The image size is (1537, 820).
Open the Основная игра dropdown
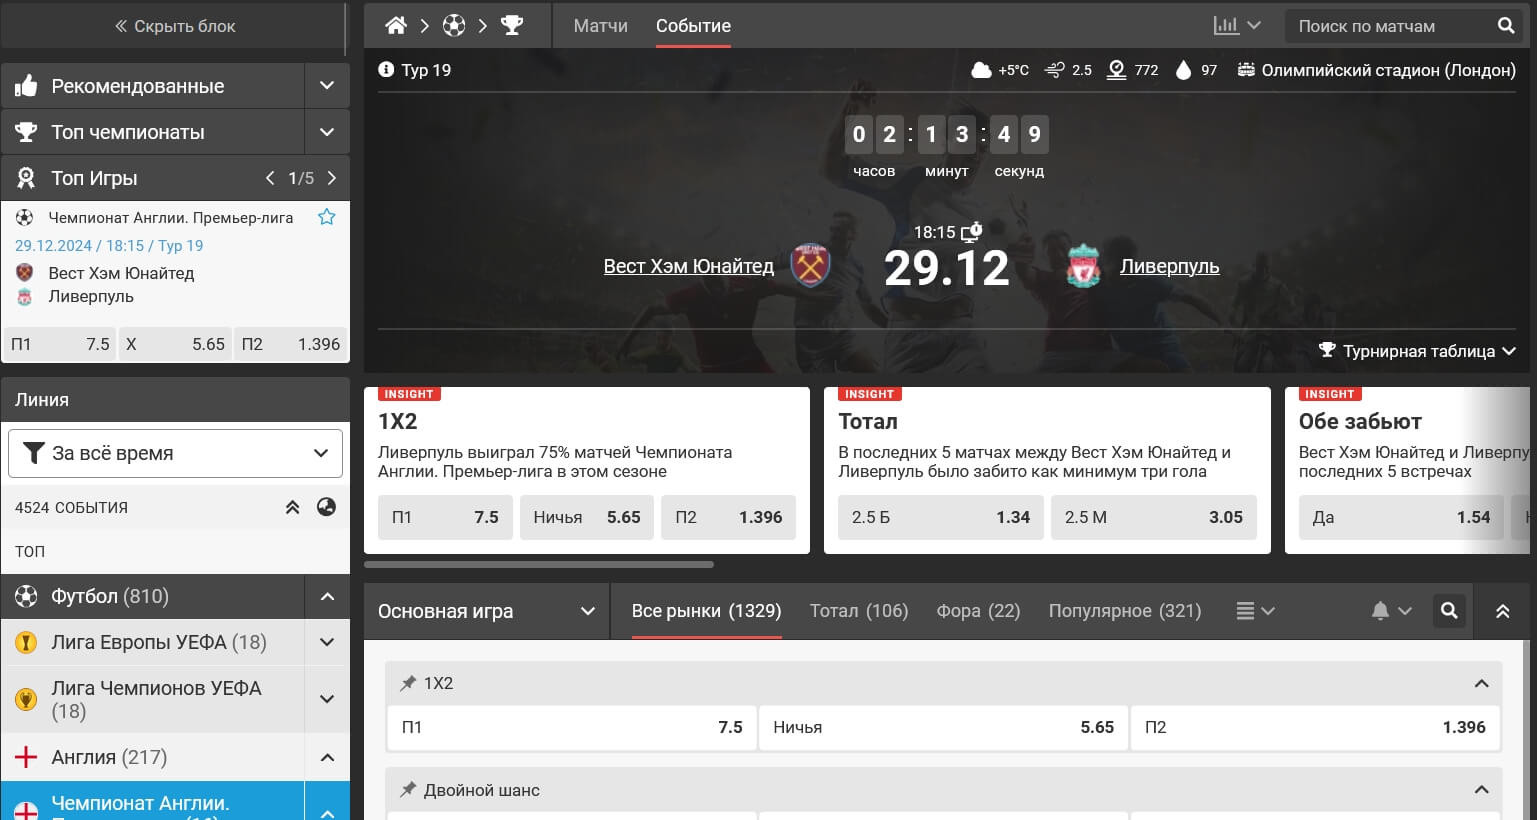(486, 611)
